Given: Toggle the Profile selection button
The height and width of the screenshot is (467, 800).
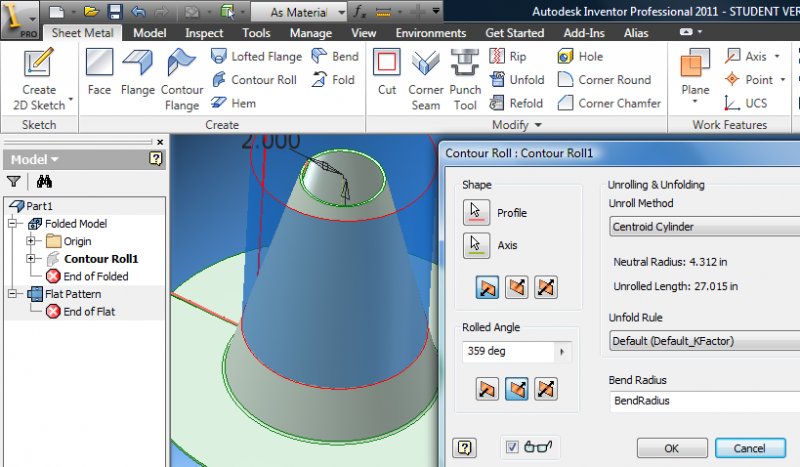Looking at the screenshot, I should (x=476, y=212).
